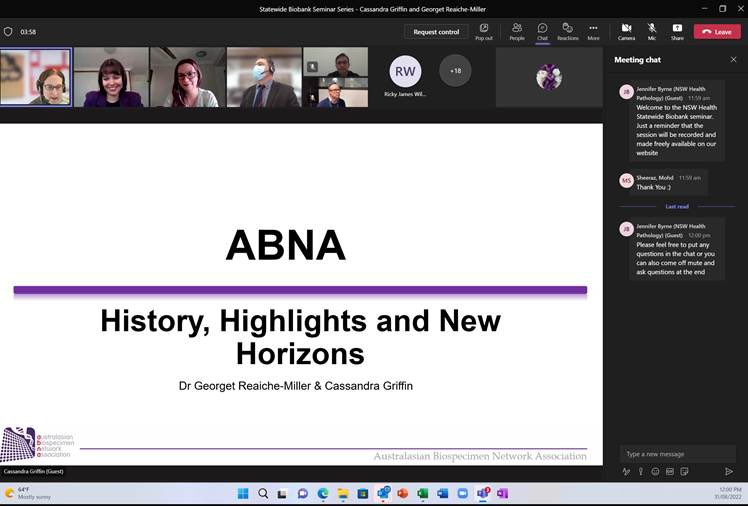748x506 pixels.
Task: Click the meeting security shield icon
Action: coord(8,31)
